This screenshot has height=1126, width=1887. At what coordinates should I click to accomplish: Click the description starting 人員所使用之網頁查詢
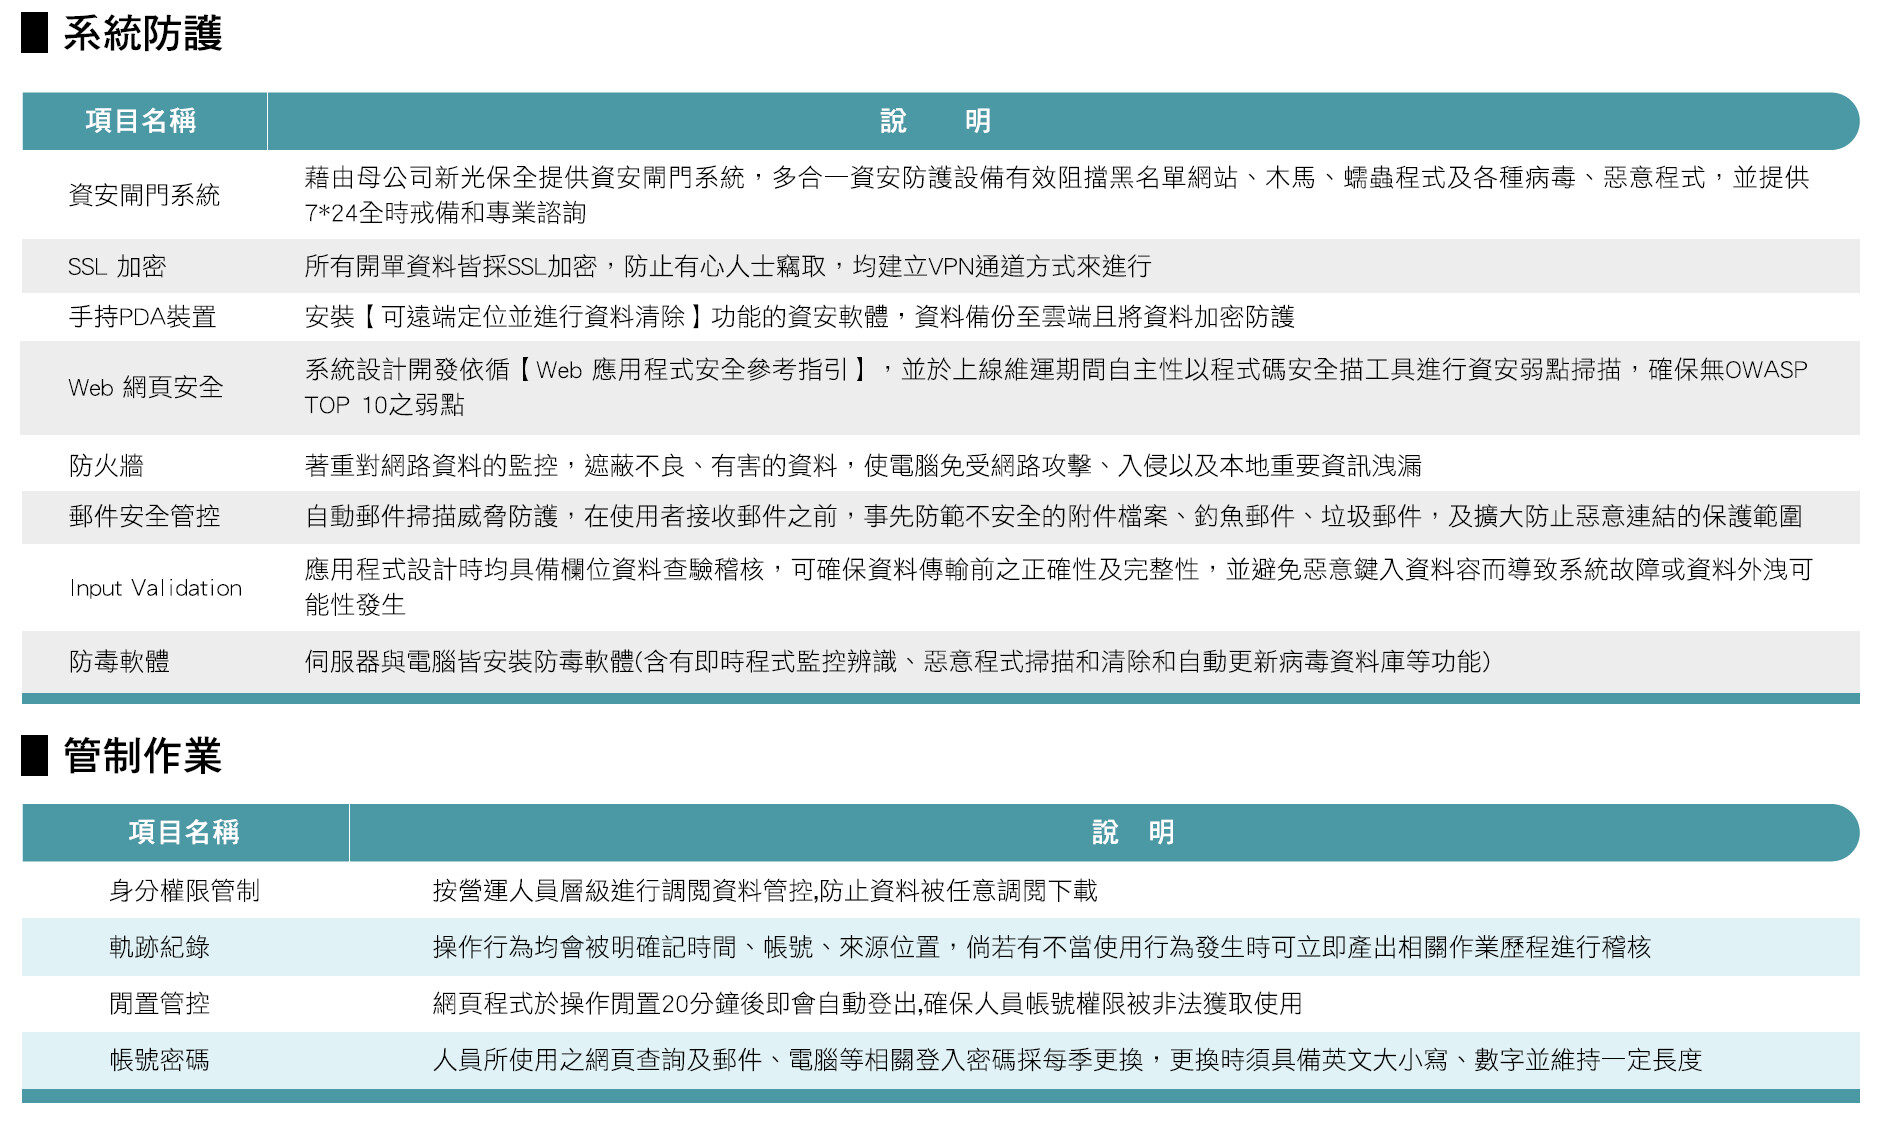1067,1060
